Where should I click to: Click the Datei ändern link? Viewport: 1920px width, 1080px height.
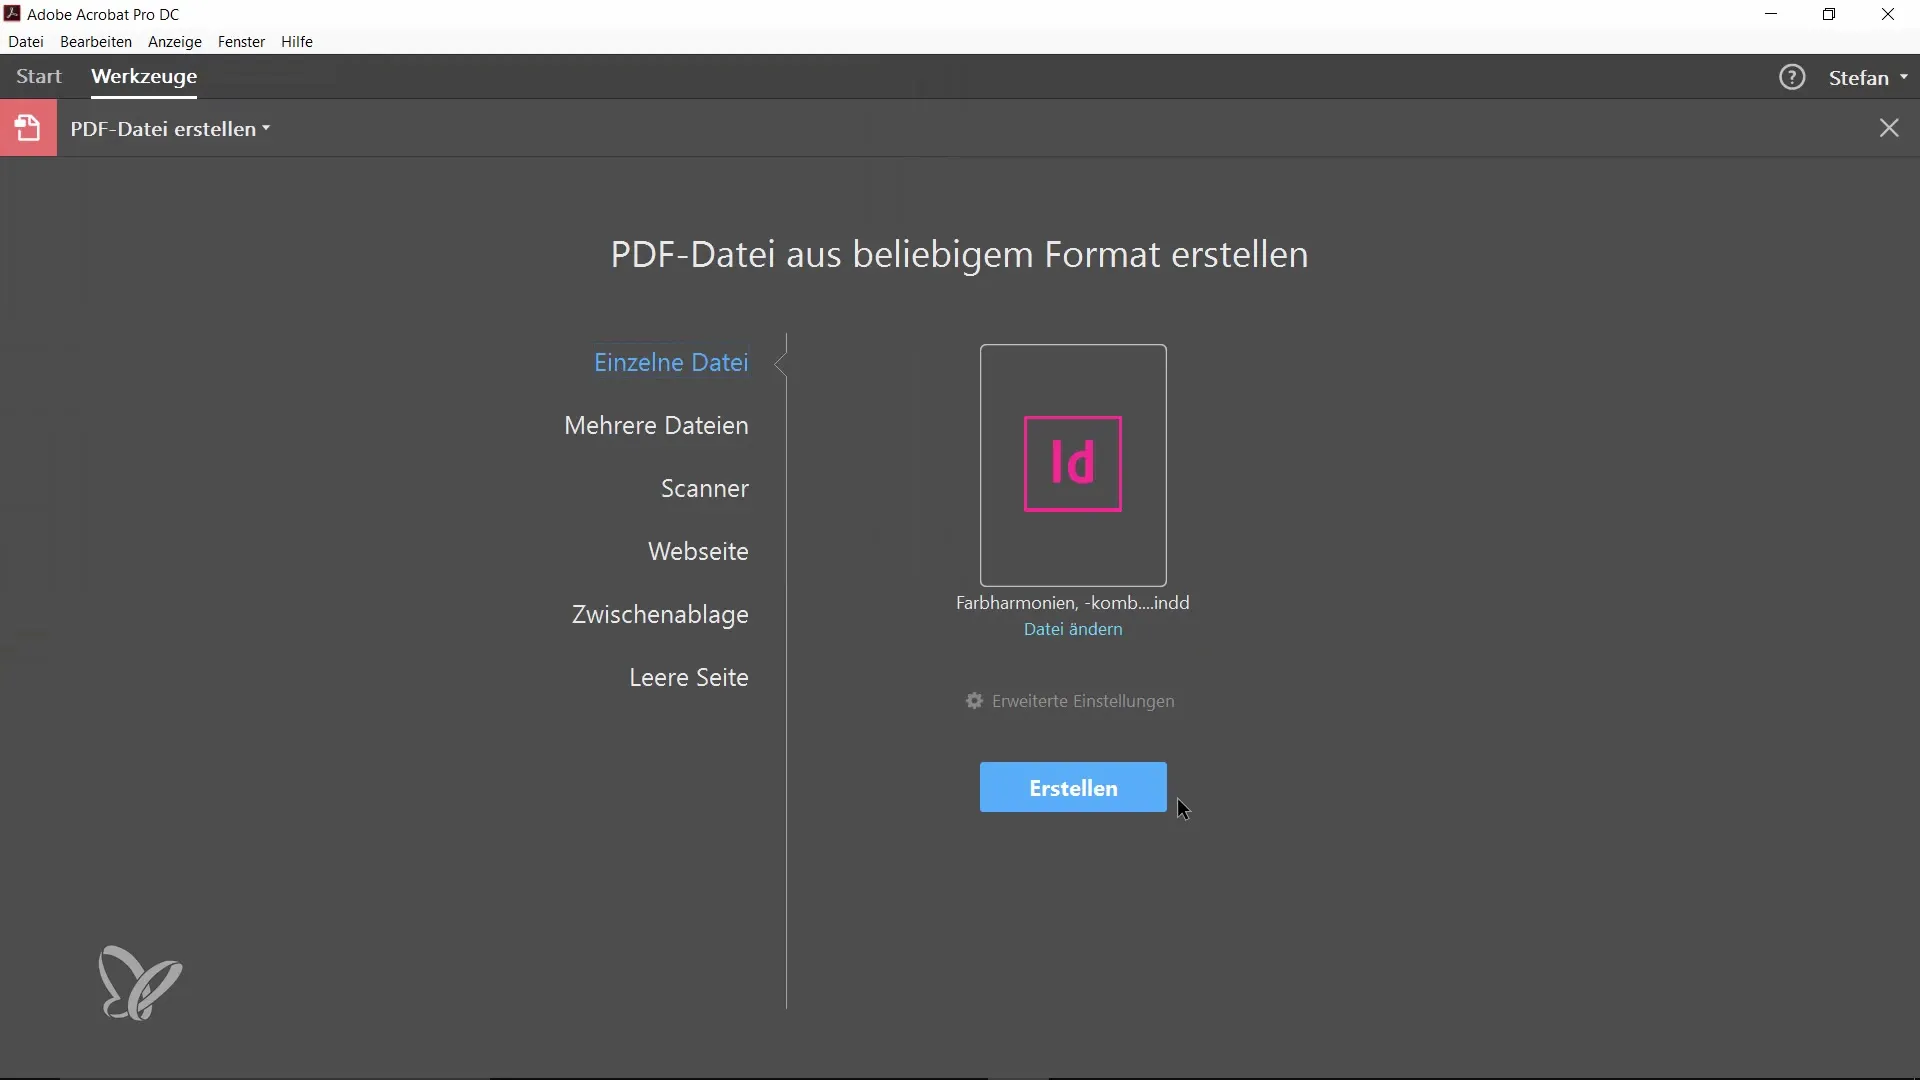[1073, 629]
